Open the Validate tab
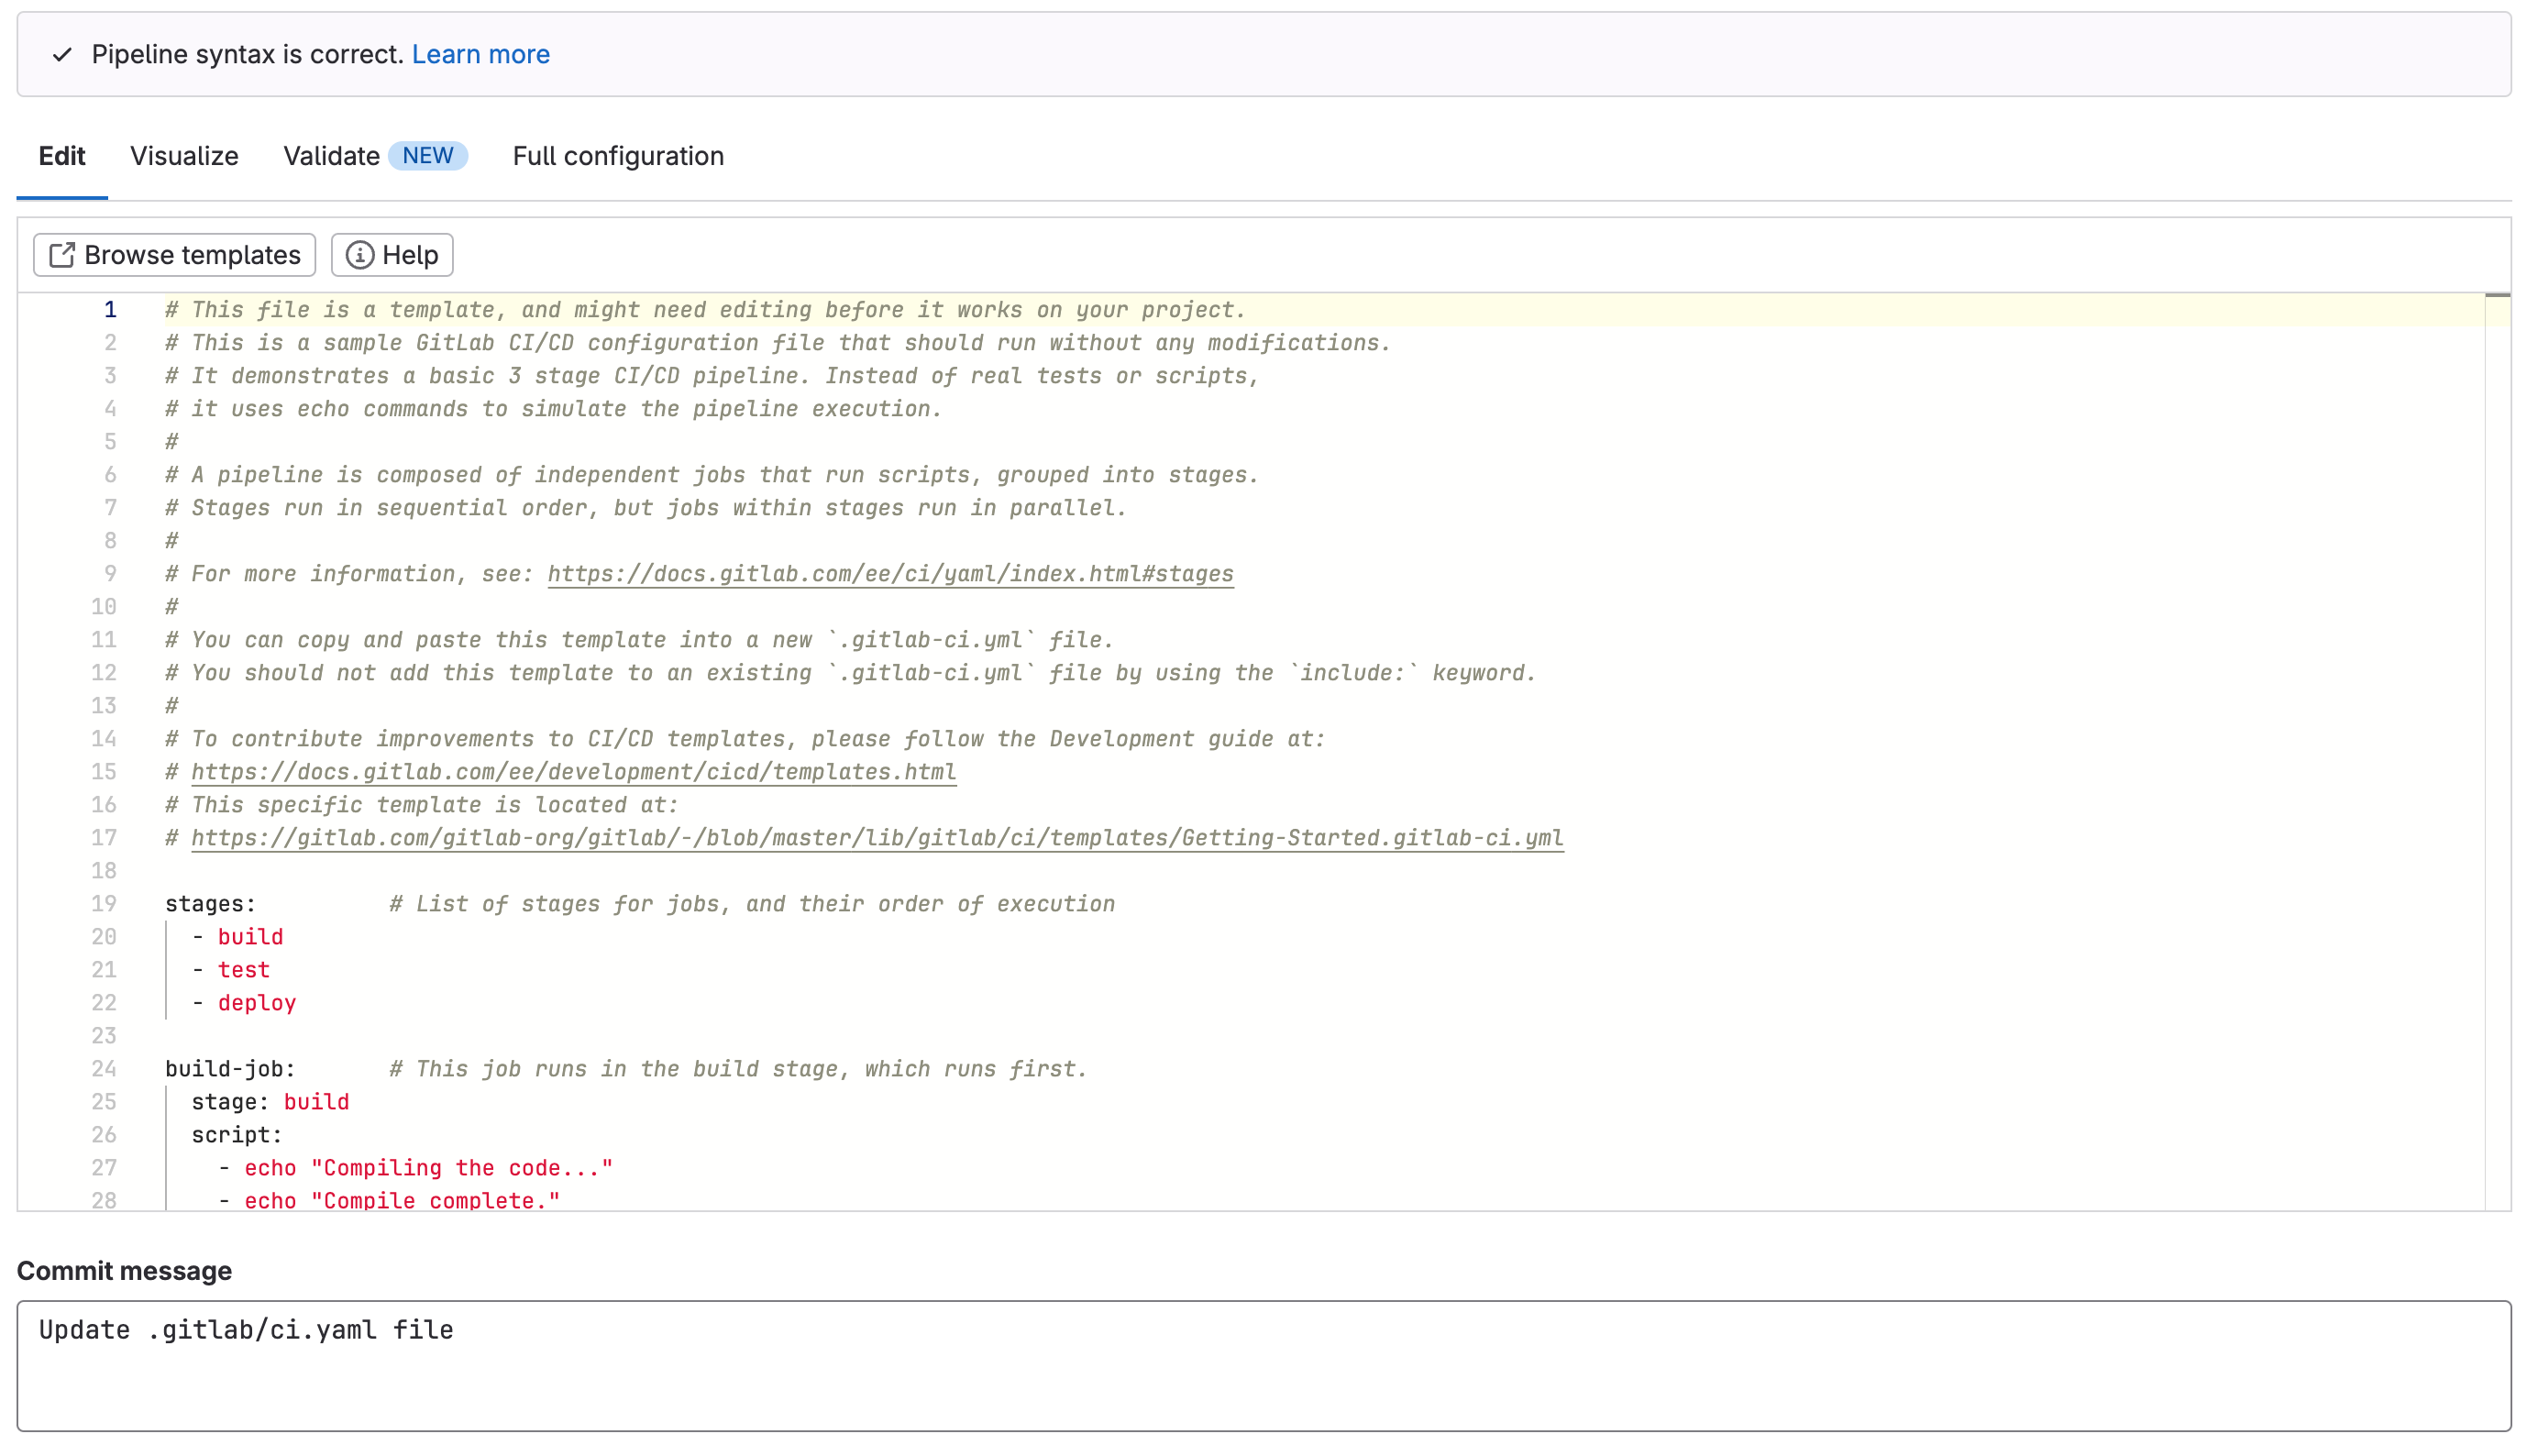2538x1456 pixels. tap(331, 156)
